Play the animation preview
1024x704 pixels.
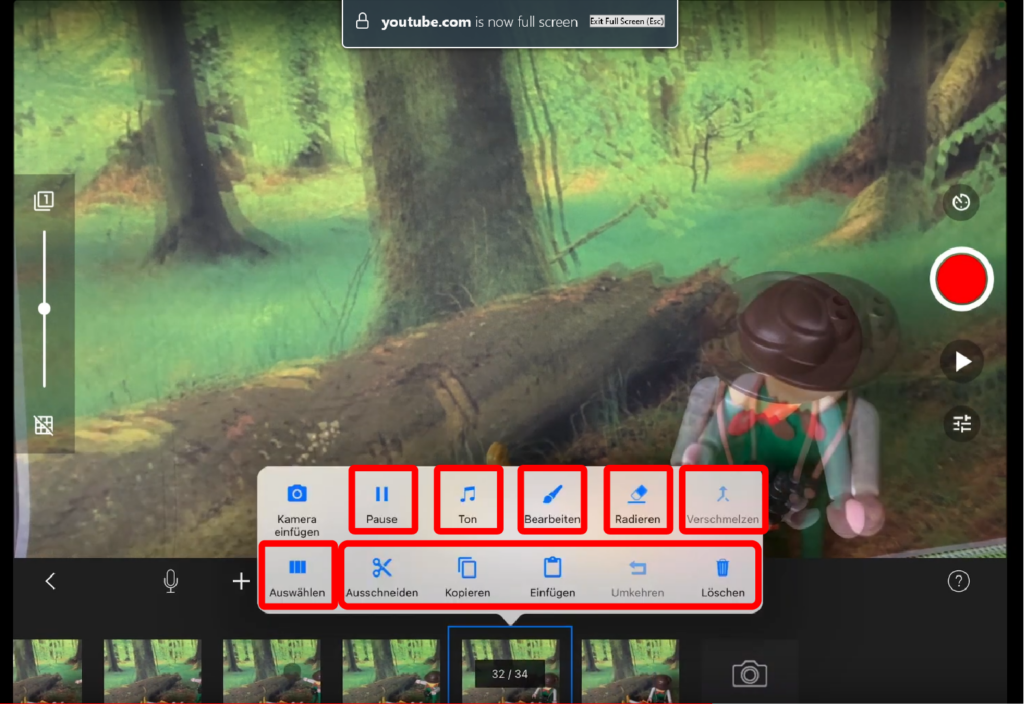pos(962,362)
